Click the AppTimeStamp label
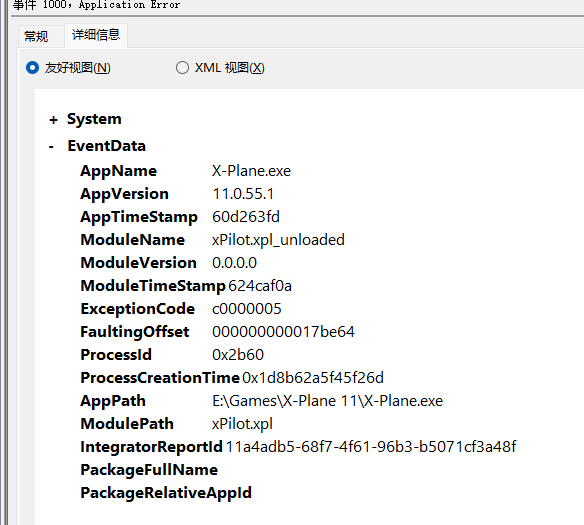The image size is (584, 525). (139, 217)
